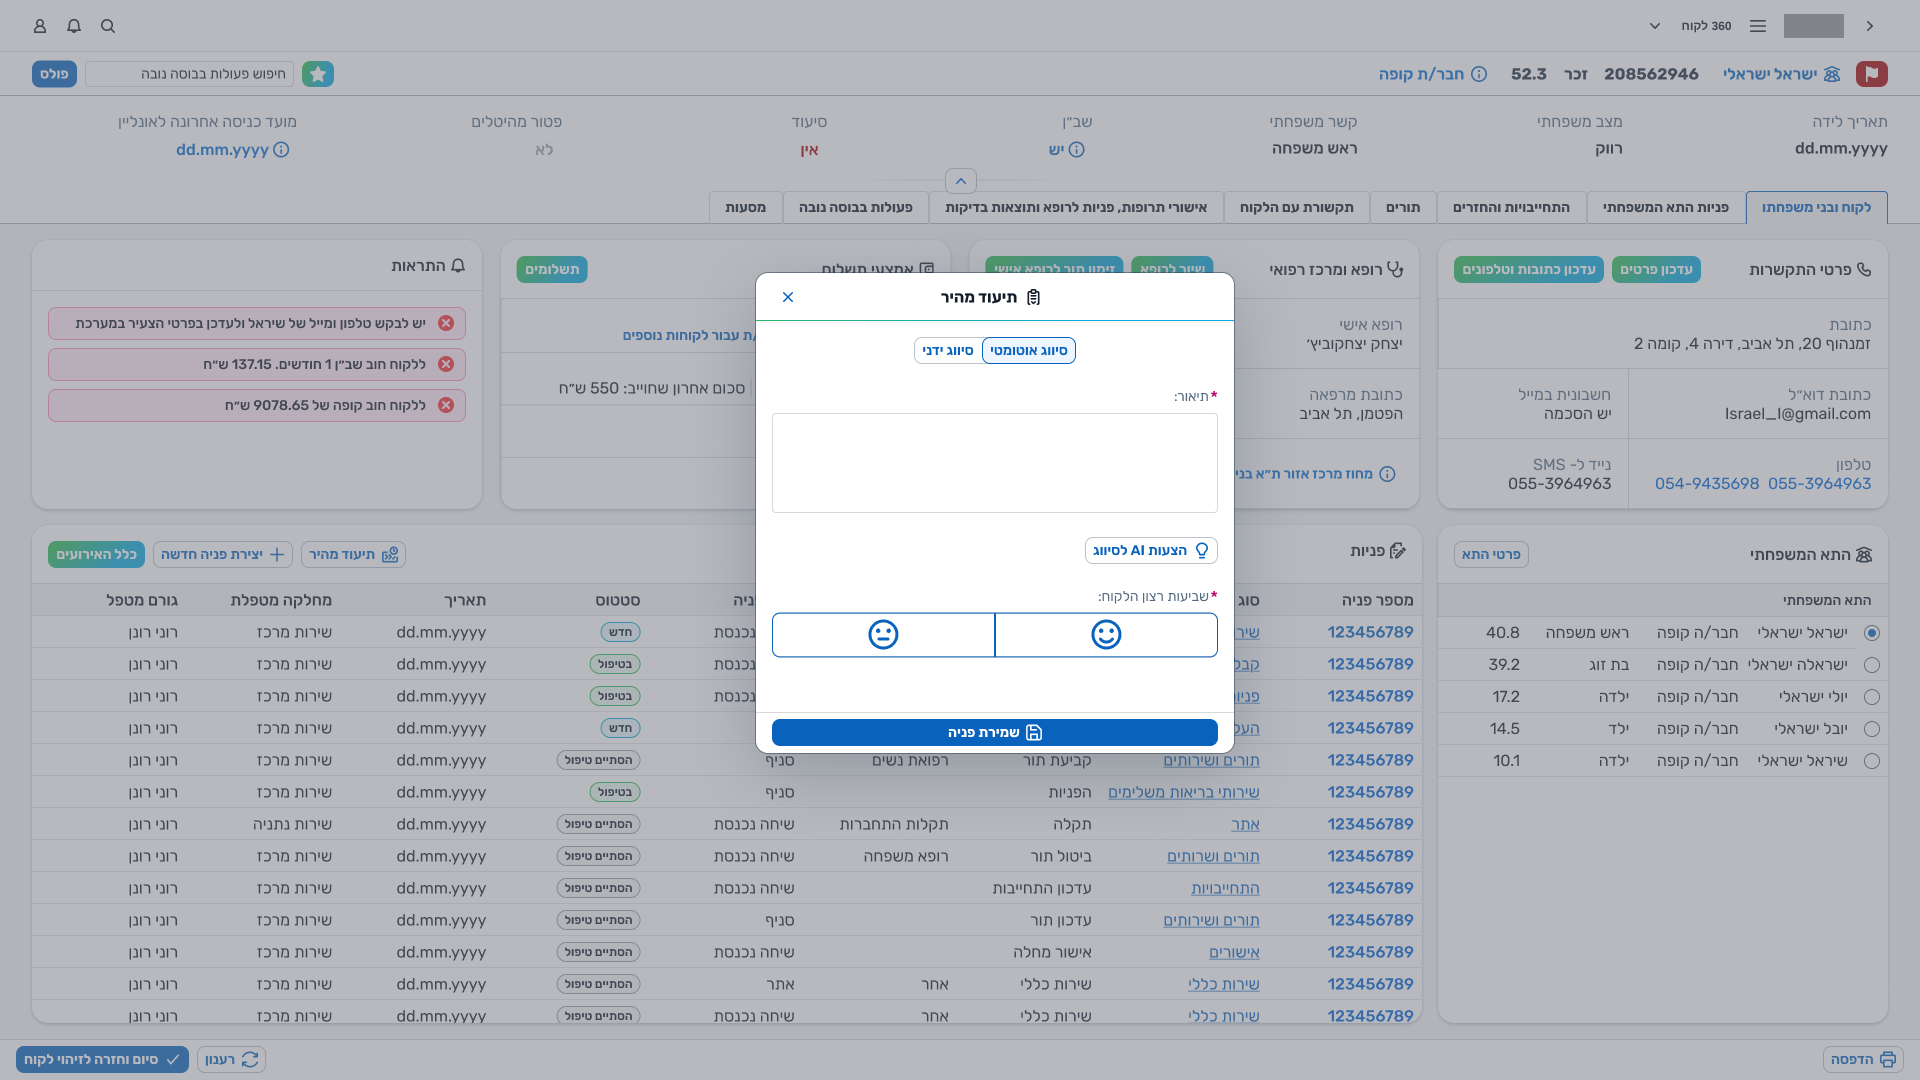
Task: Select the happy smiley for customer satisfaction
Action: pos(1106,634)
